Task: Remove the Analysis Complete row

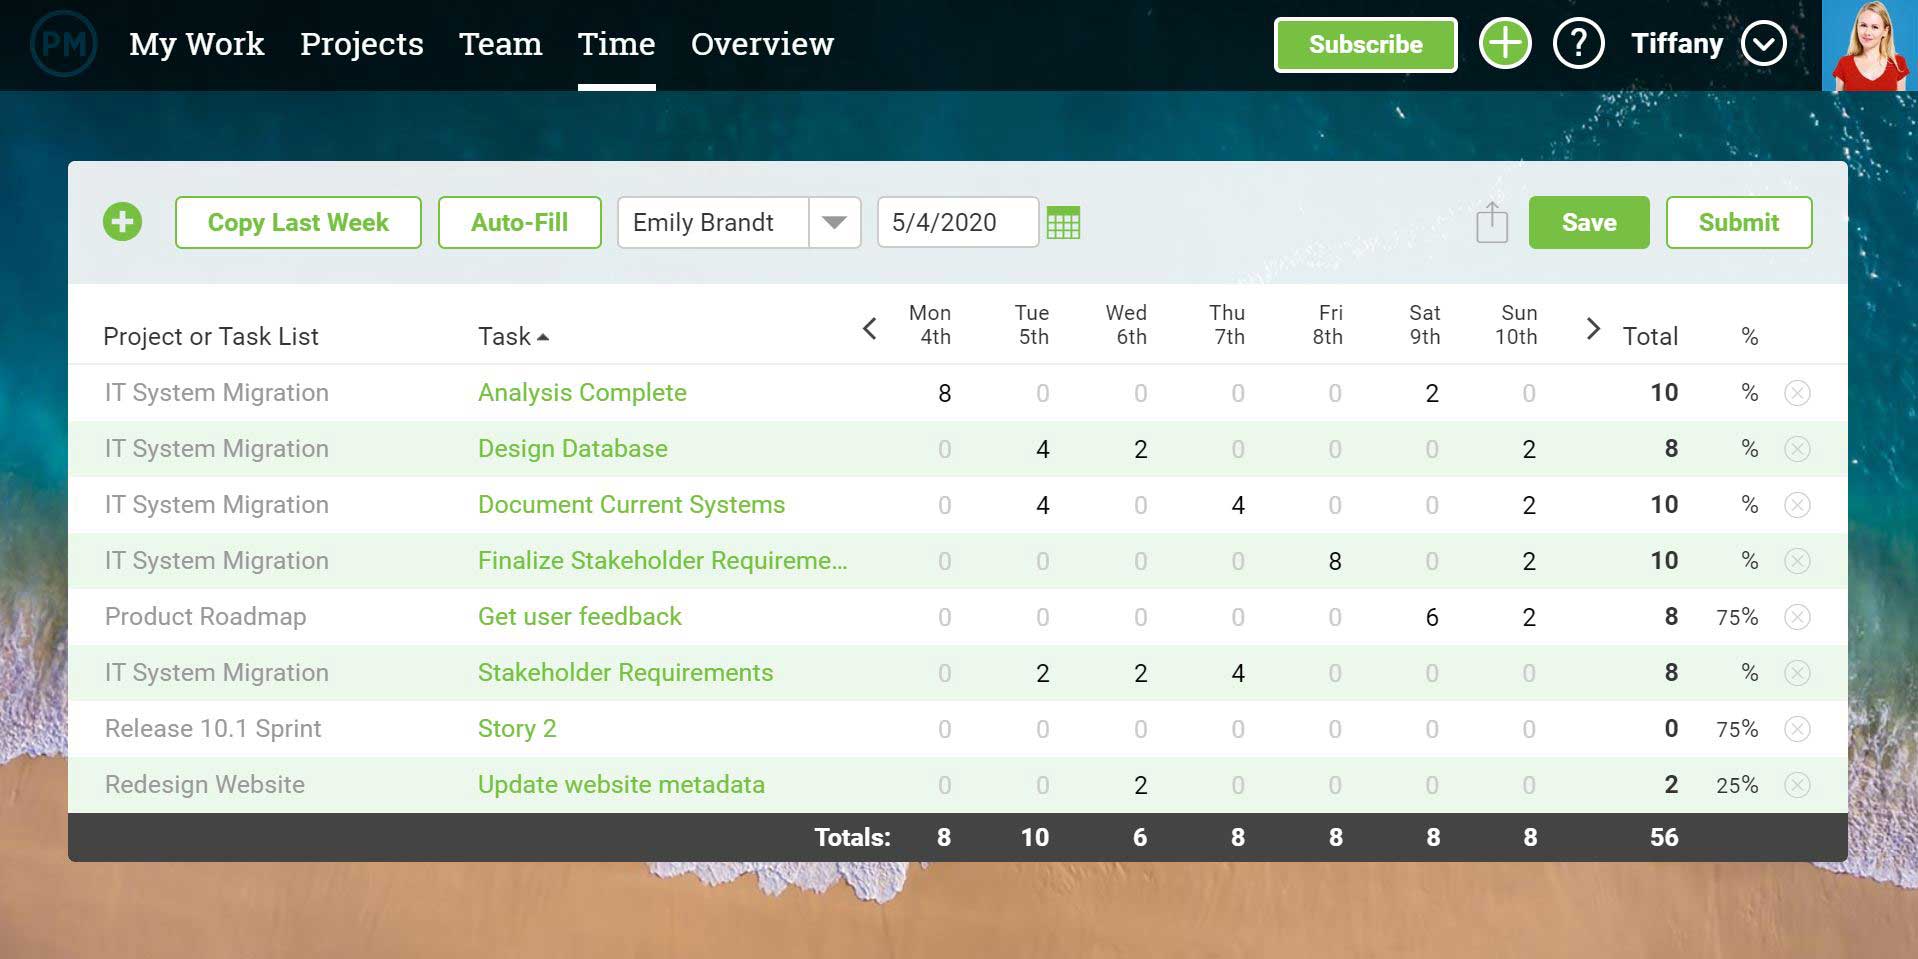Action: [x=1797, y=393]
